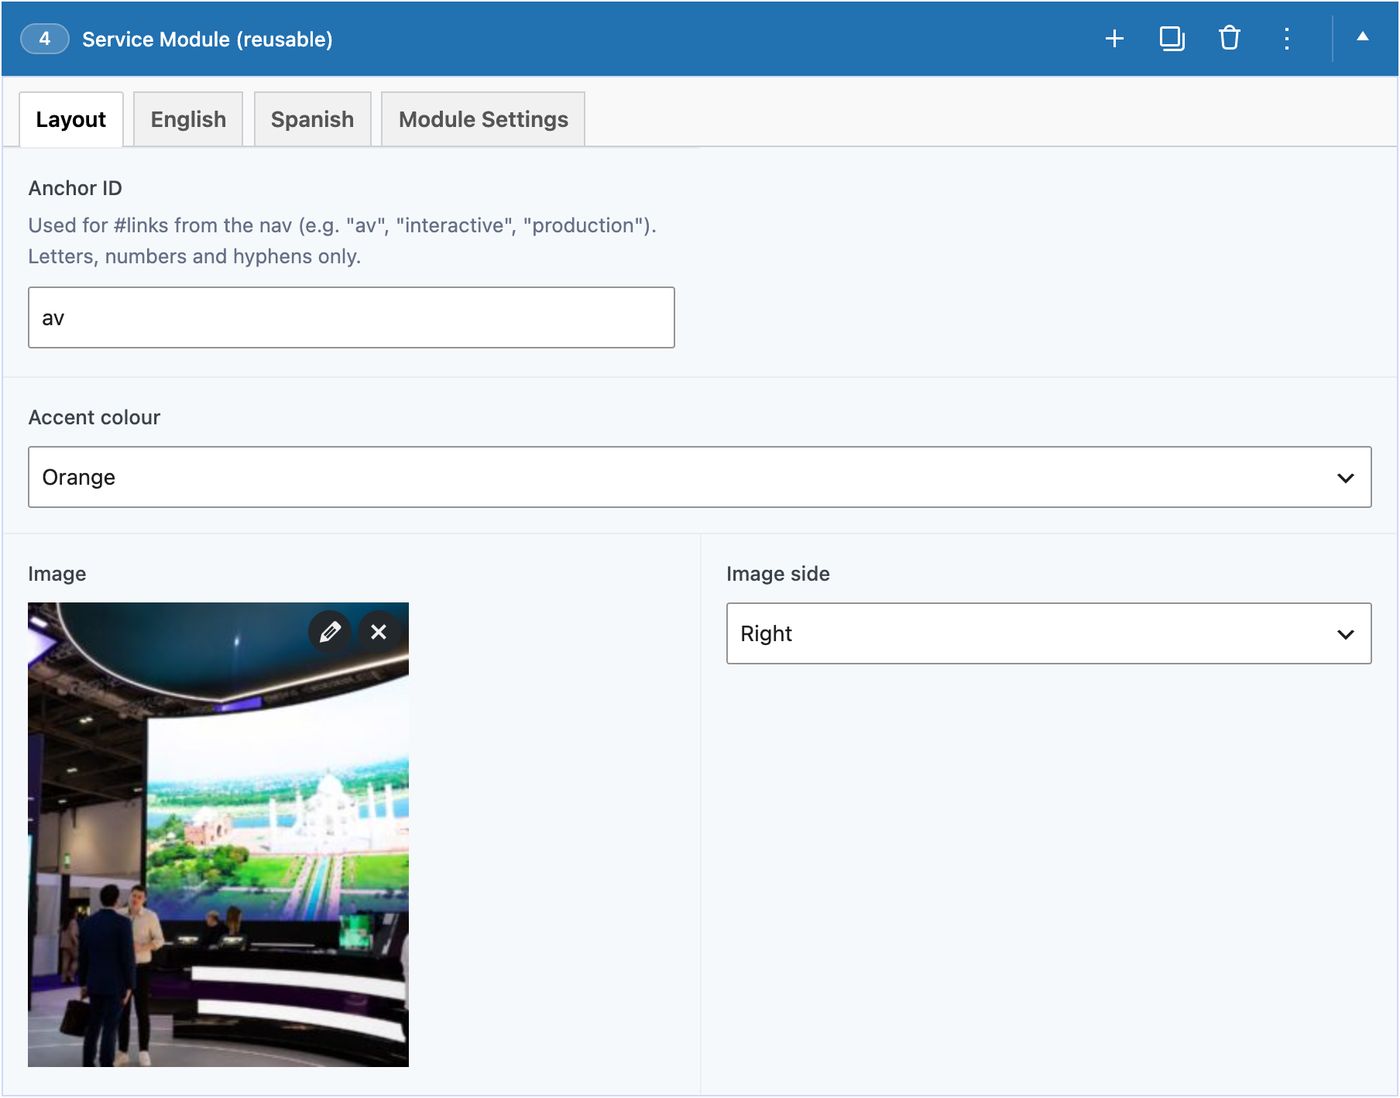Collapse the Service Module panel
Screen dimensions: 1400x1098
point(1362,37)
